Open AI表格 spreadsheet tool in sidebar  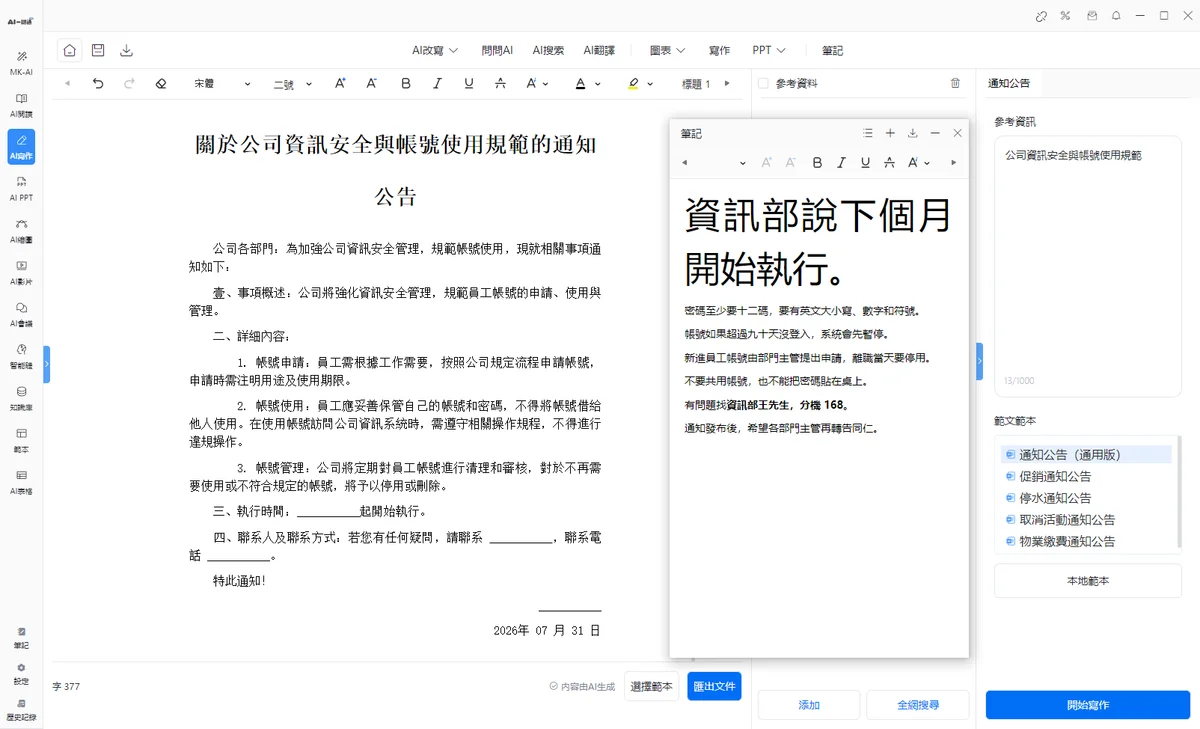(x=21, y=483)
